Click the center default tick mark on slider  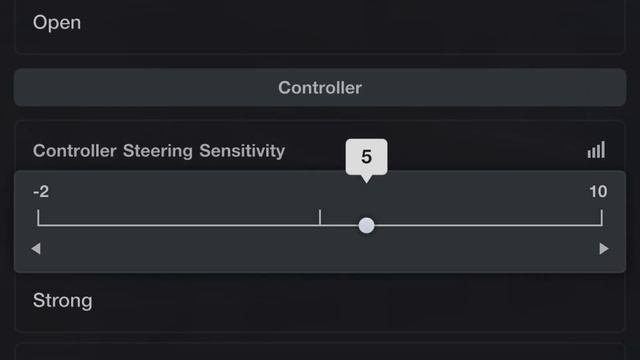pos(320,217)
